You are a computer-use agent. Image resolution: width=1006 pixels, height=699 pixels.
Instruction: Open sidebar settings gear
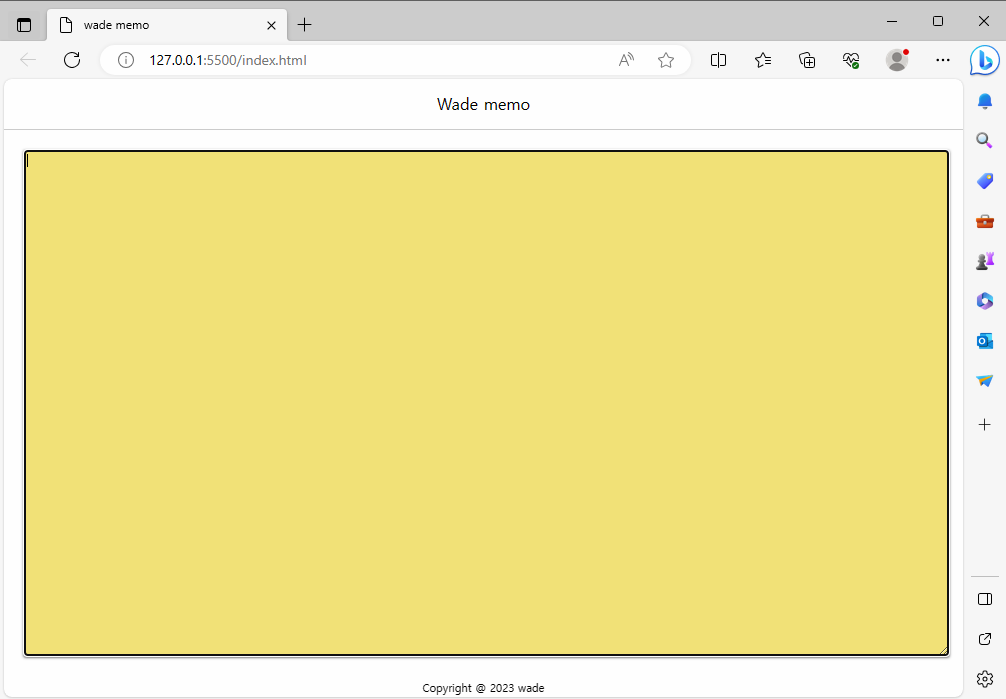point(985,678)
